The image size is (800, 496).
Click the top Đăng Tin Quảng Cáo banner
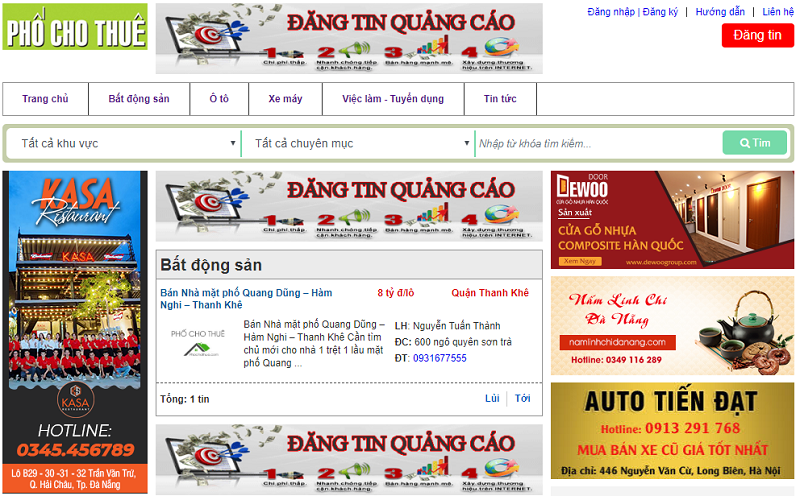pos(349,38)
